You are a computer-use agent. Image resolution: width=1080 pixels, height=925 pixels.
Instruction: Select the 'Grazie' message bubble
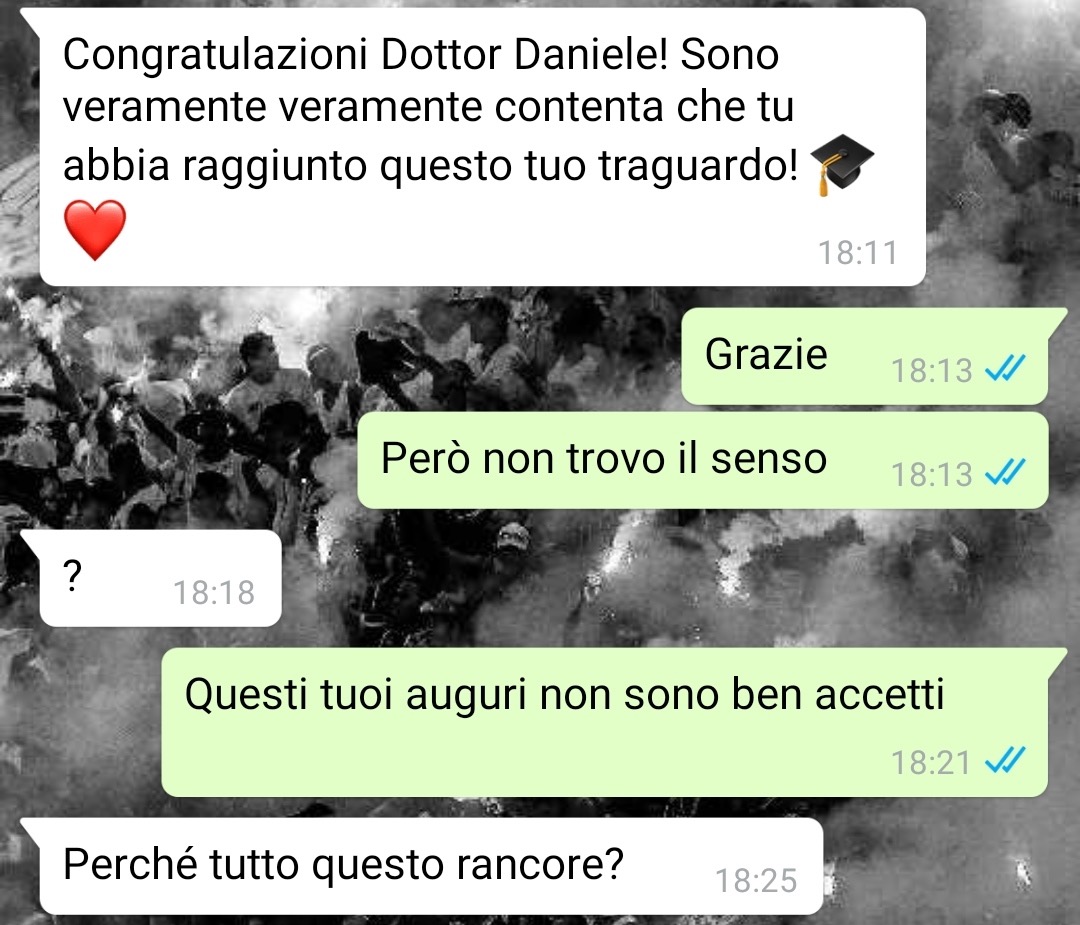[865, 356]
